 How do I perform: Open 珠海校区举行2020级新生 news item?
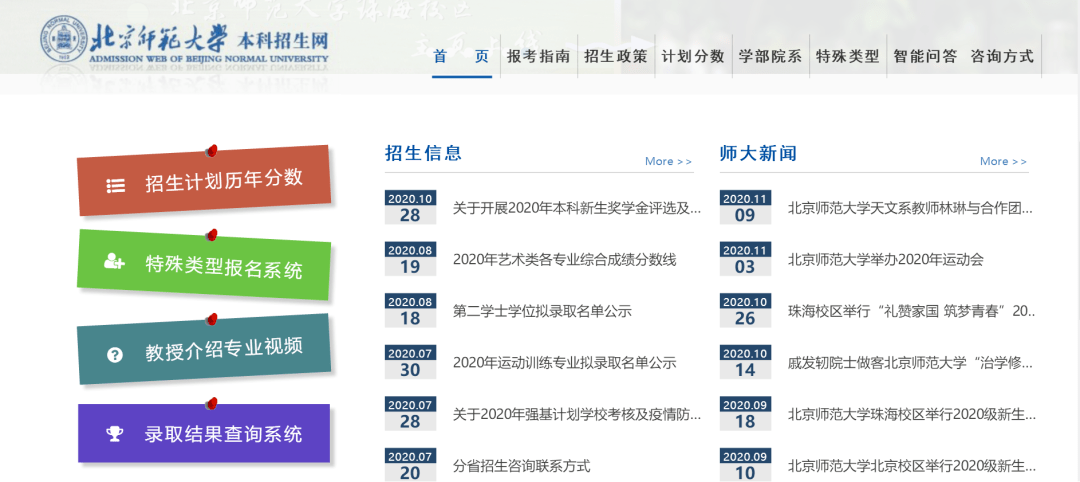point(912,415)
